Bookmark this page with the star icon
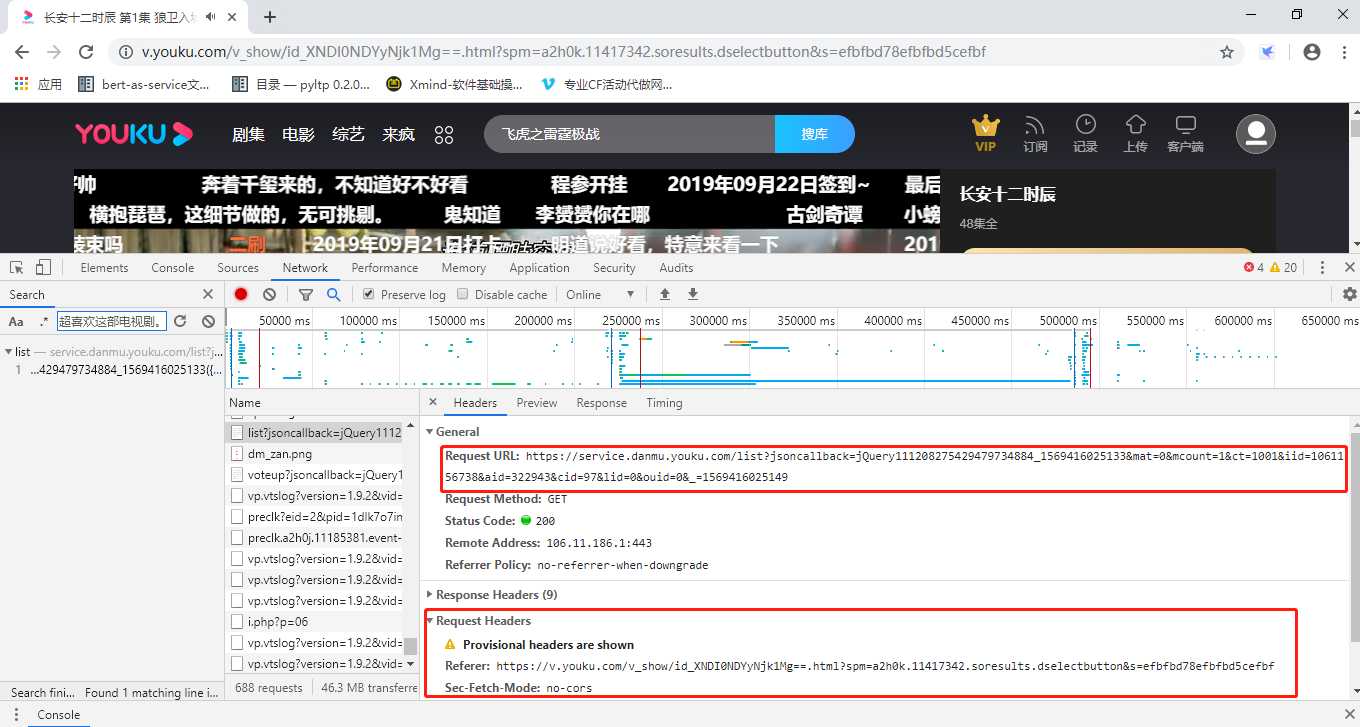Viewport: 1360px width, 727px height. pos(1227,52)
